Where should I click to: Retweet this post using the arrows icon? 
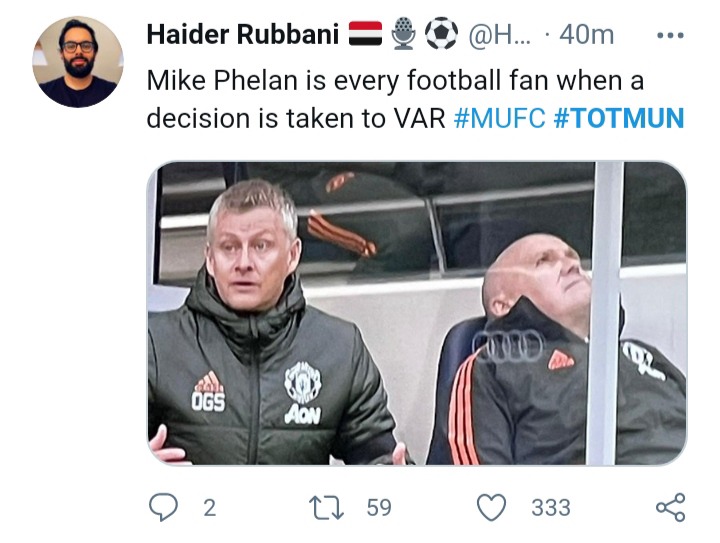[326, 508]
